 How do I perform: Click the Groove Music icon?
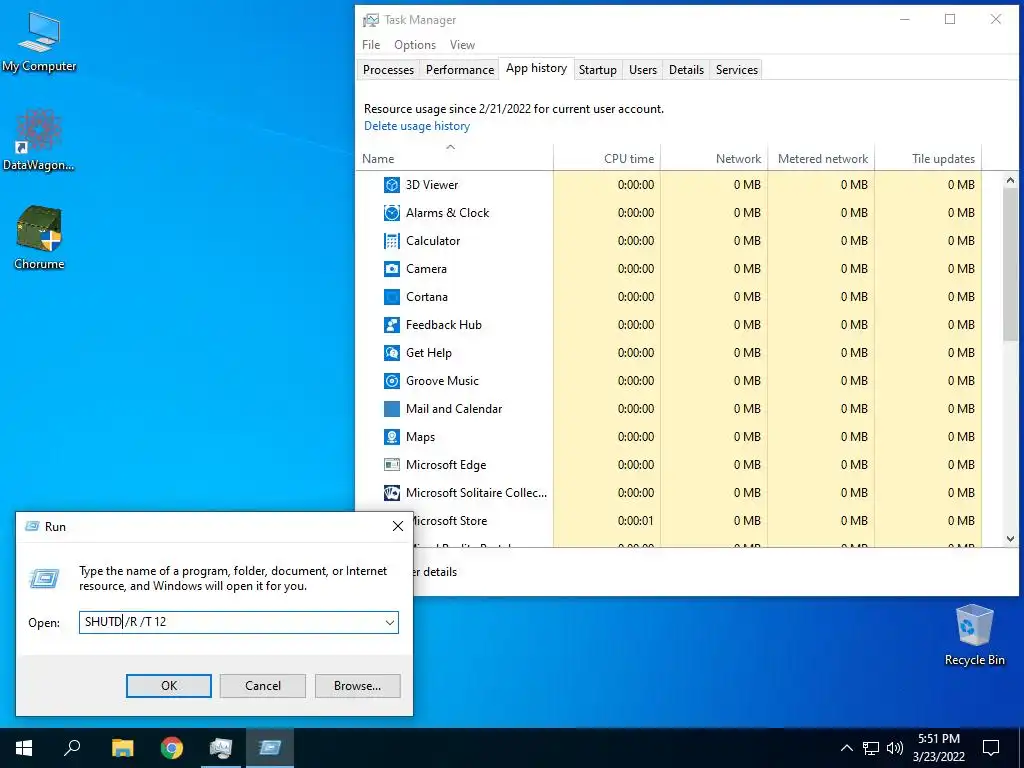tap(391, 381)
